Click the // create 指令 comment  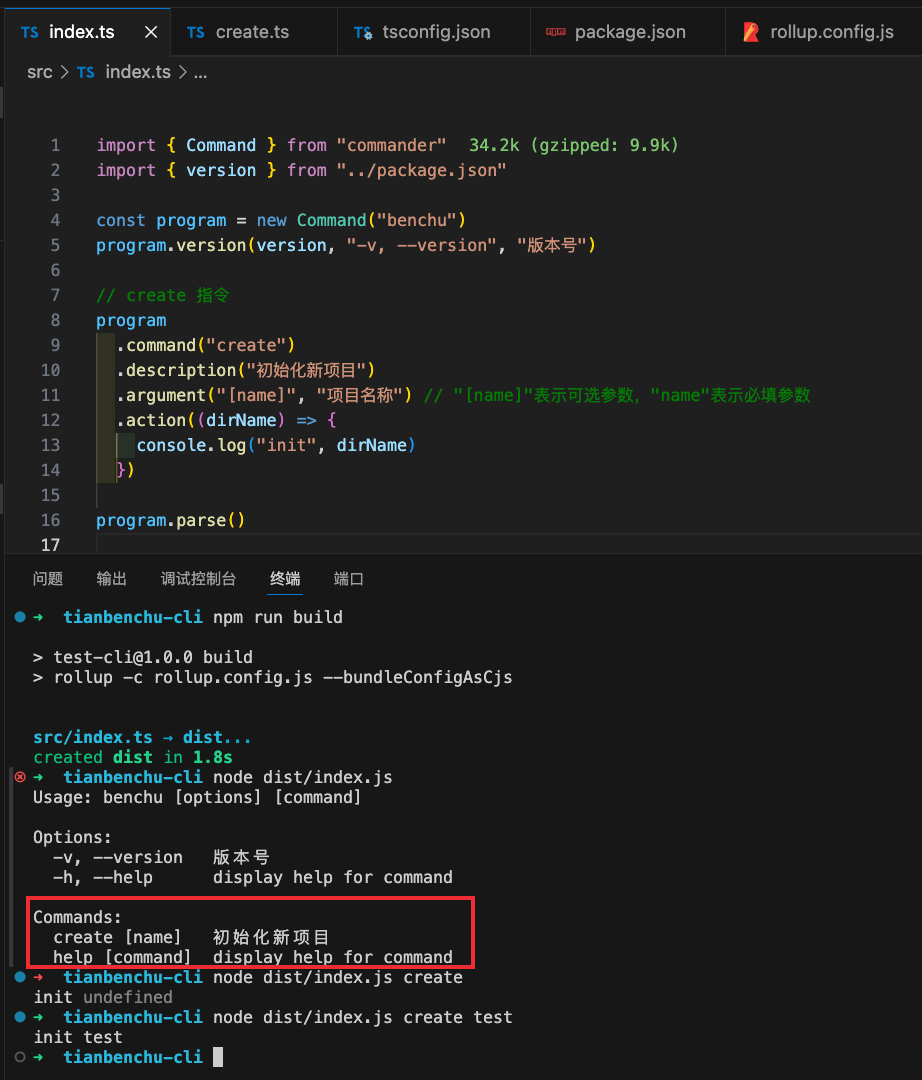tap(163, 295)
